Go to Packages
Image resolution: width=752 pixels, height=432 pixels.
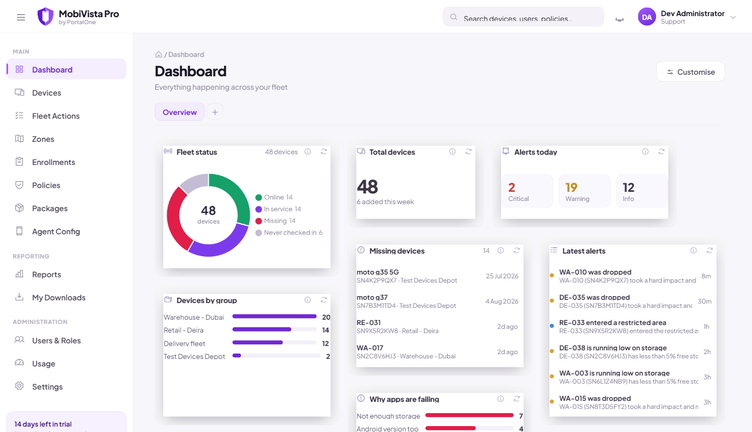coord(67,208)
